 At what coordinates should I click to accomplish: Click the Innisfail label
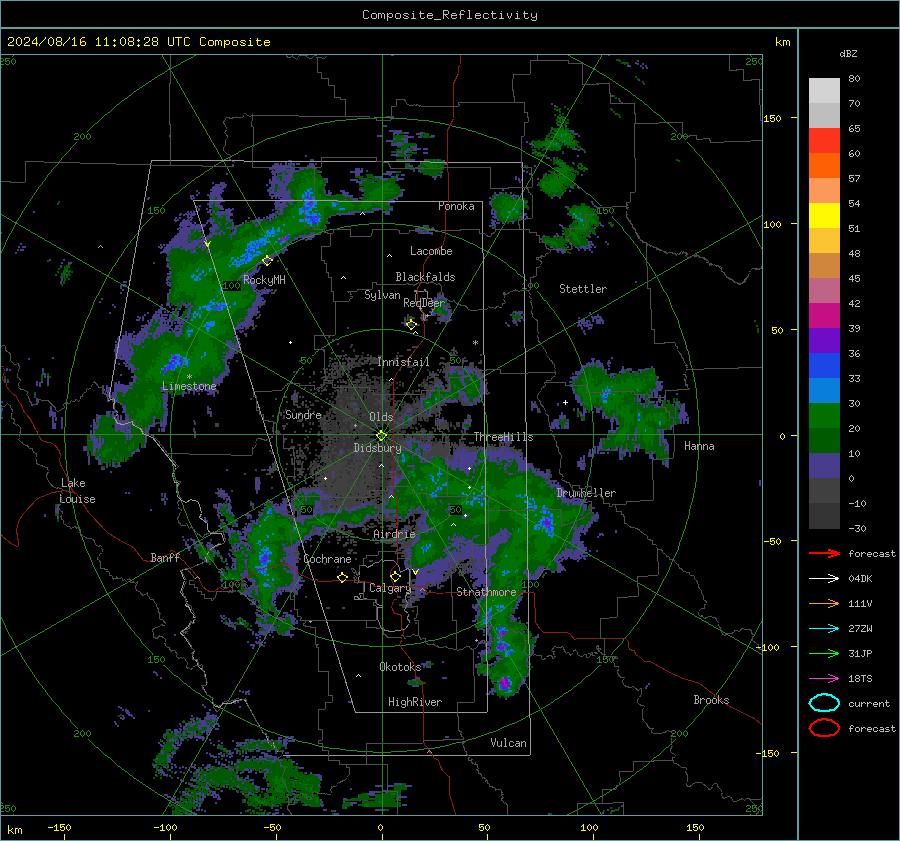point(403,362)
